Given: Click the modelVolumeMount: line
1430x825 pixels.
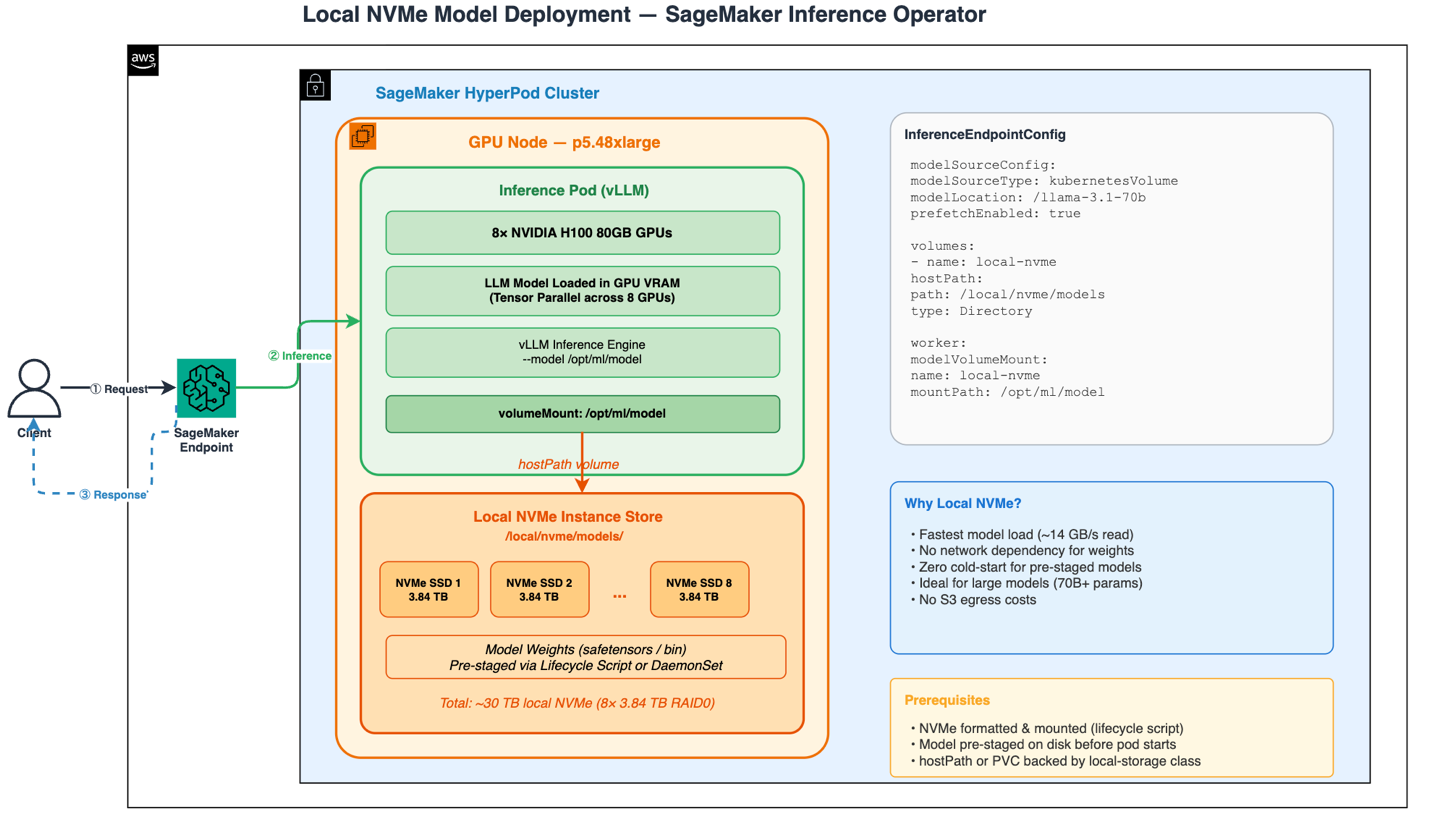Looking at the screenshot, I should (979, 359).
